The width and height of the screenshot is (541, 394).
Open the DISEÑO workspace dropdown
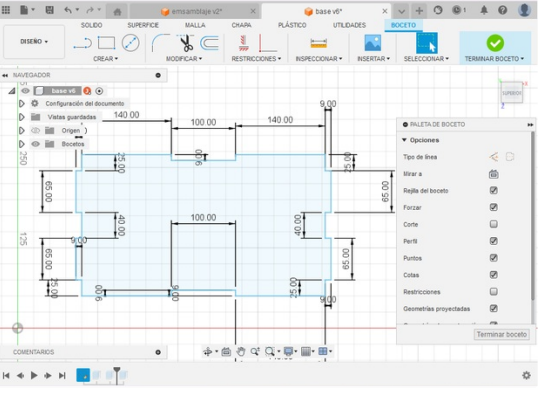click(34, 41)
